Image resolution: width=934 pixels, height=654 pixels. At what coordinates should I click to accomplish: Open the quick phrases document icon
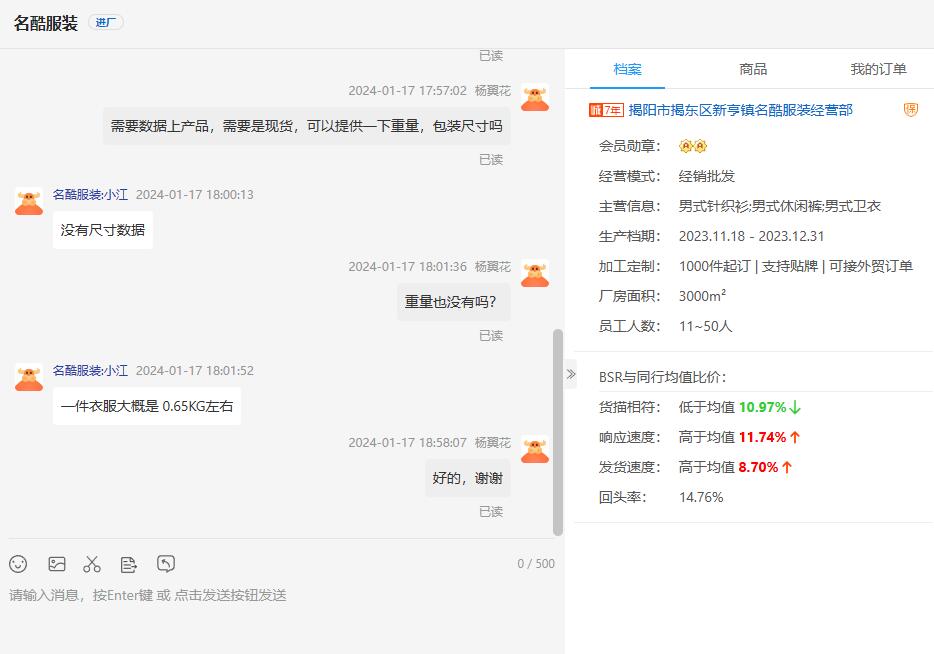(x=129, y=564)
